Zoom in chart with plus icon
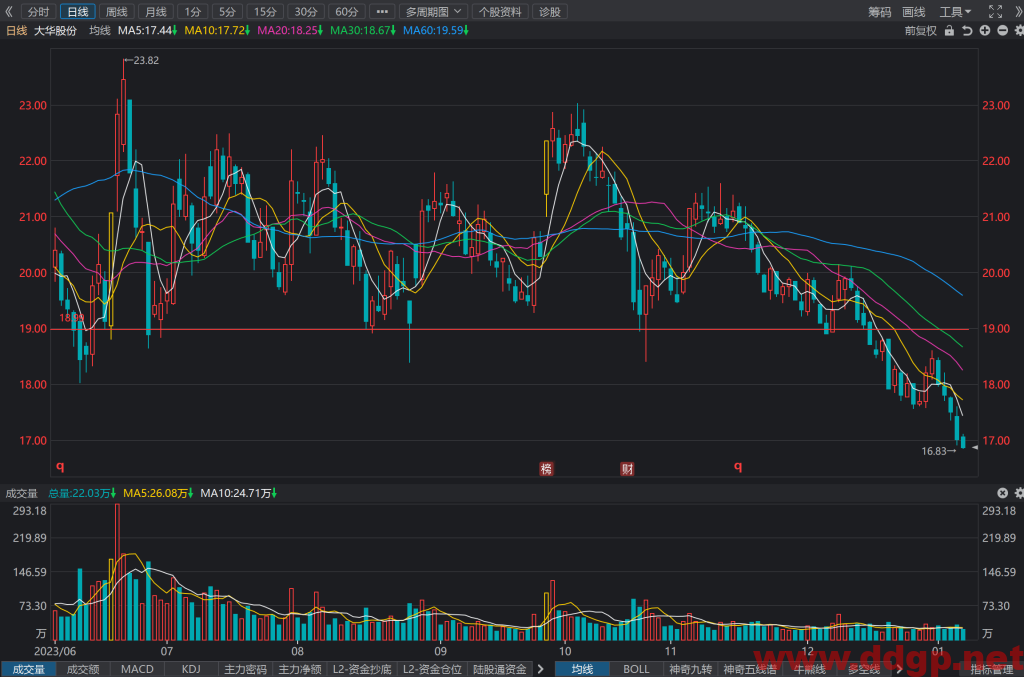The width and height of the screenshot is (1024, 677). (984, 31)
